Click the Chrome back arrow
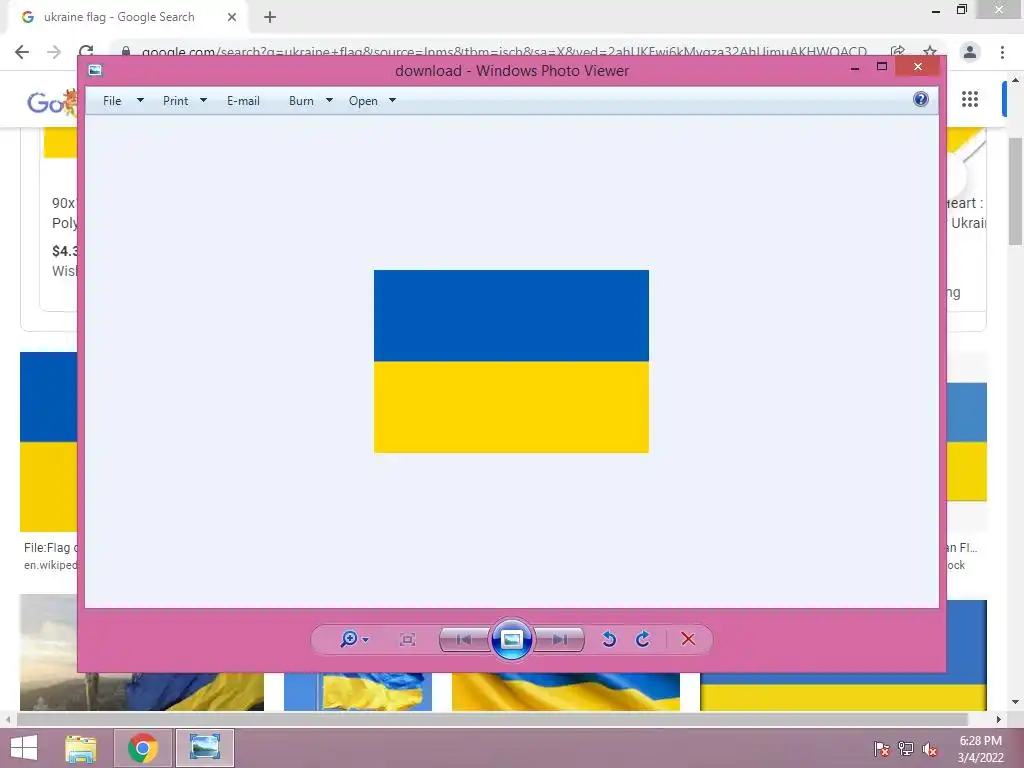This screenshot has width=1024, height=768. click(x=22, y=52)
